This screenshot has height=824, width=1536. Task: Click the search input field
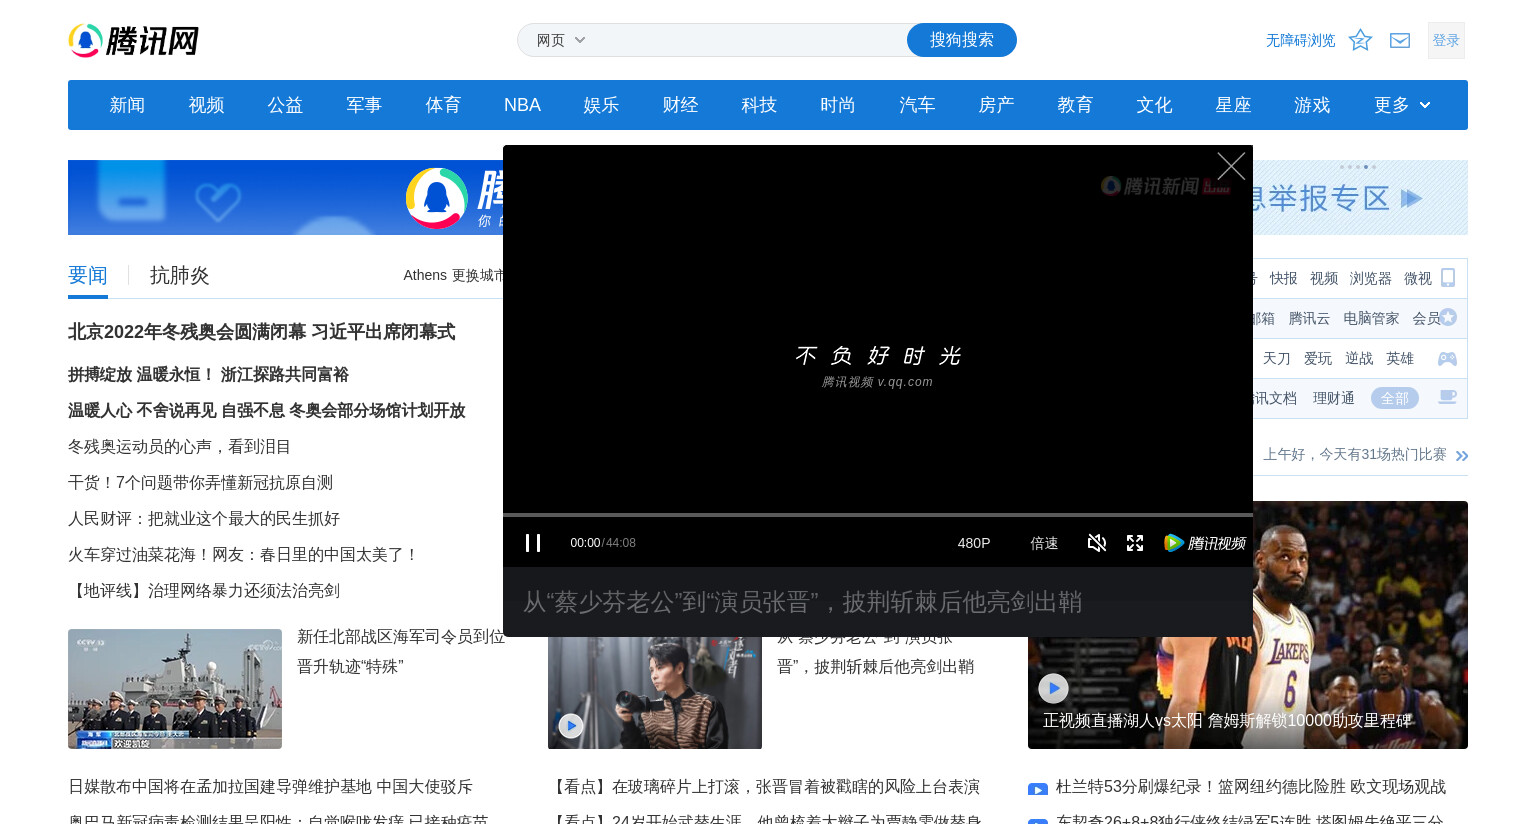click(750, 40)
